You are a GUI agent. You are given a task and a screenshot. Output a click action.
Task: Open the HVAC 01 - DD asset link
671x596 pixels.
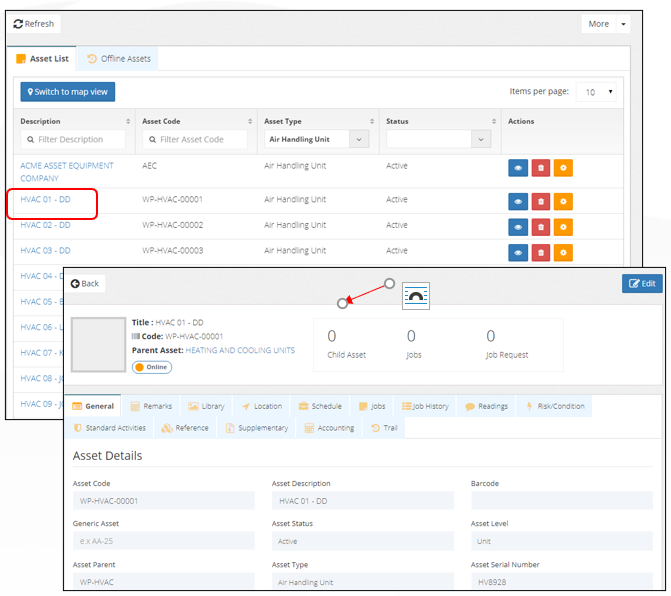(45, 199)
